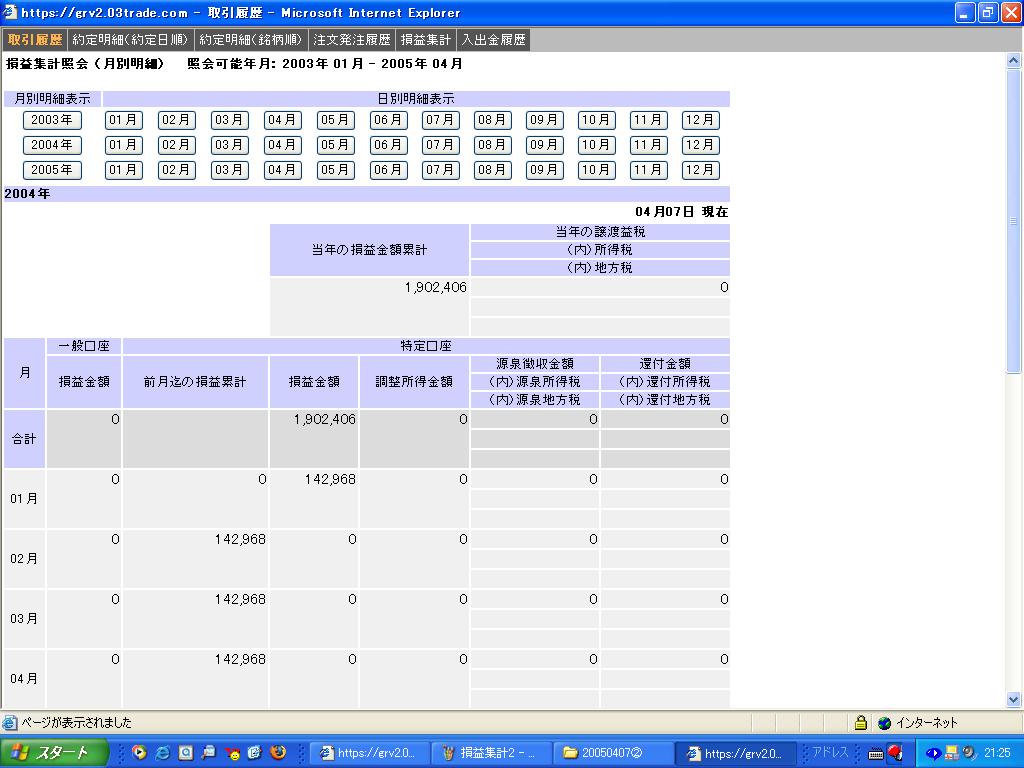Click 12月 button in the 2003 row
1024x768 pixels.
pos(700,120)
